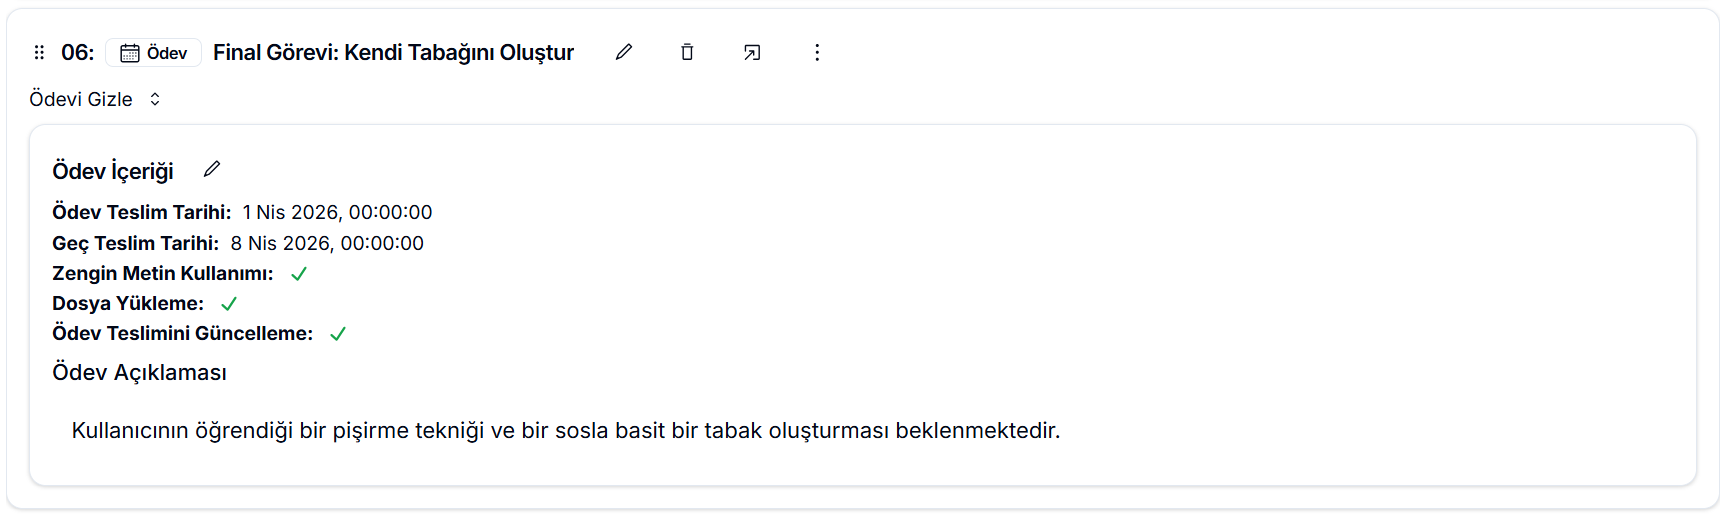Click the Ödev İçeriği heading
The width and height of the screenshot is (1727, 515).
coord(113,171)
